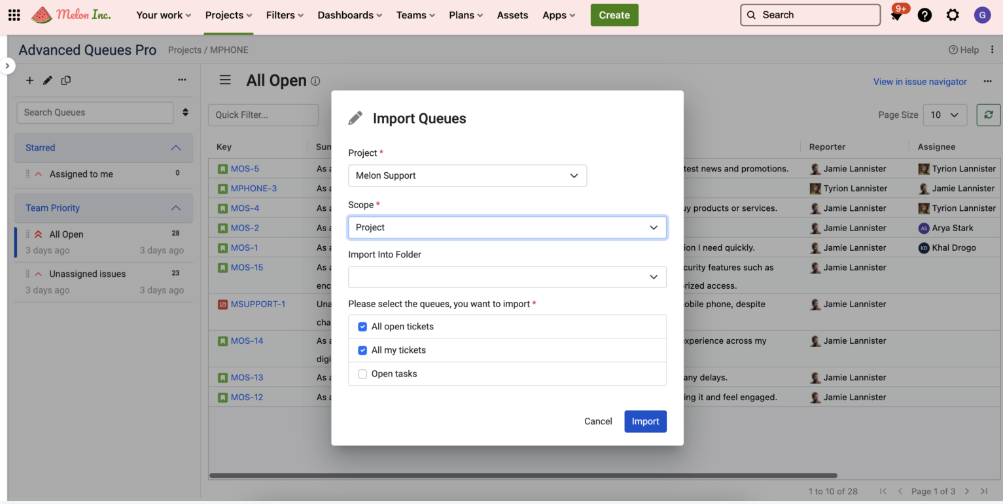Screen dimensions: 1003x504
Task: Open the Page Size dropdown
Action: (944, 115)
